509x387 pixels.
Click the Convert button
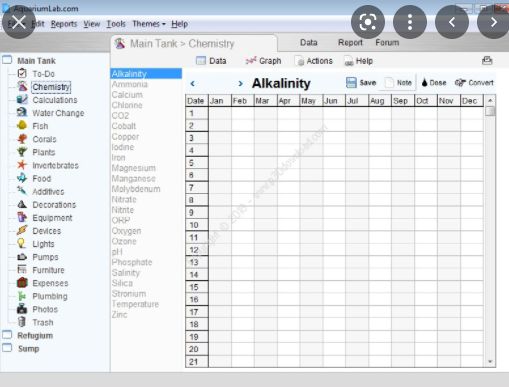(x=474, y=83)
